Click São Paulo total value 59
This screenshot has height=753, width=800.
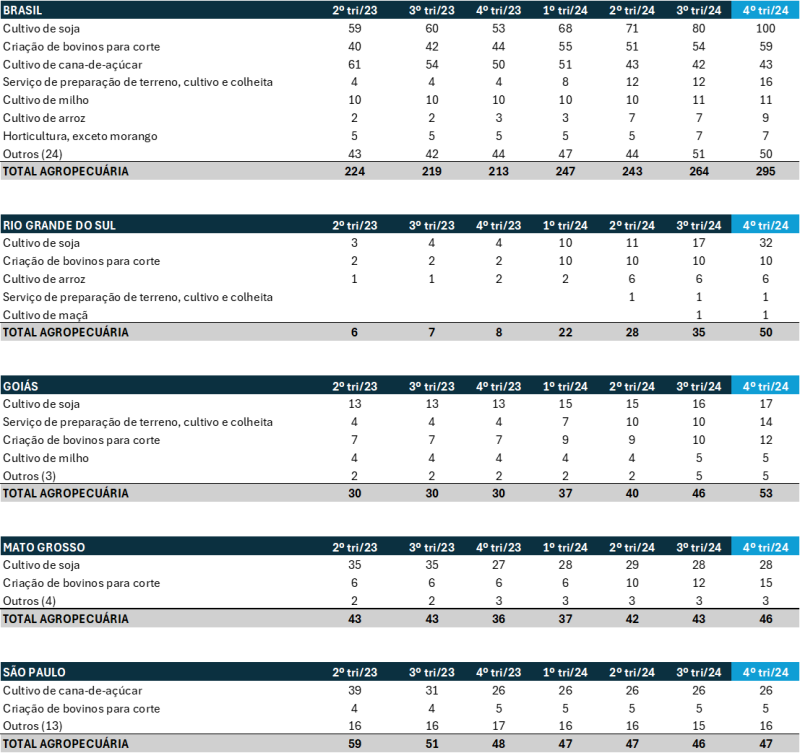(x=354, y=744)
